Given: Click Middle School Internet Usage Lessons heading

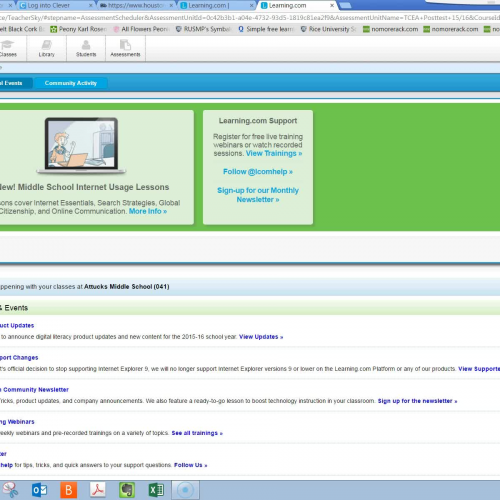Looking at the screenshot, I should [x=85, y=187].
